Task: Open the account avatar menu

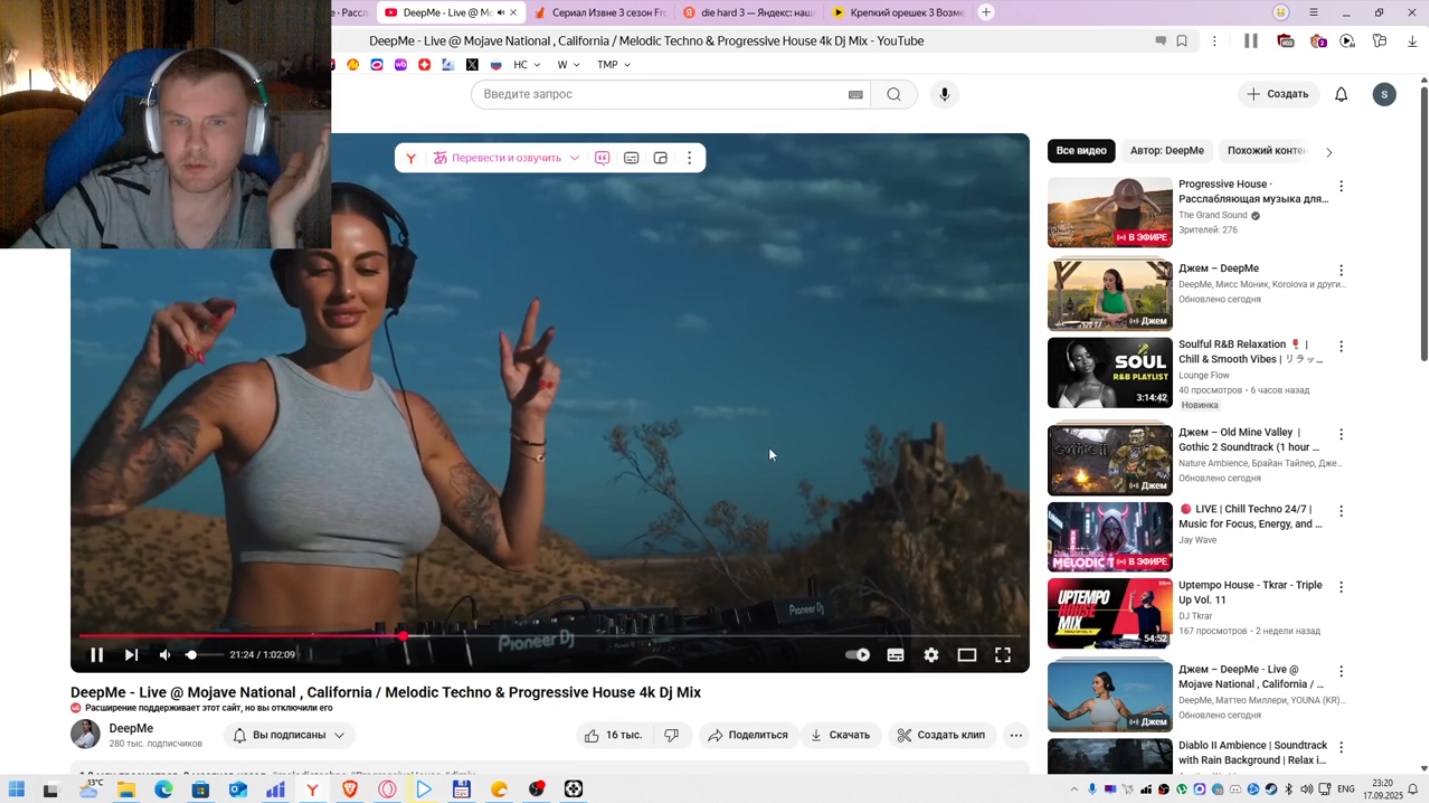Action: pos(1384,94)
